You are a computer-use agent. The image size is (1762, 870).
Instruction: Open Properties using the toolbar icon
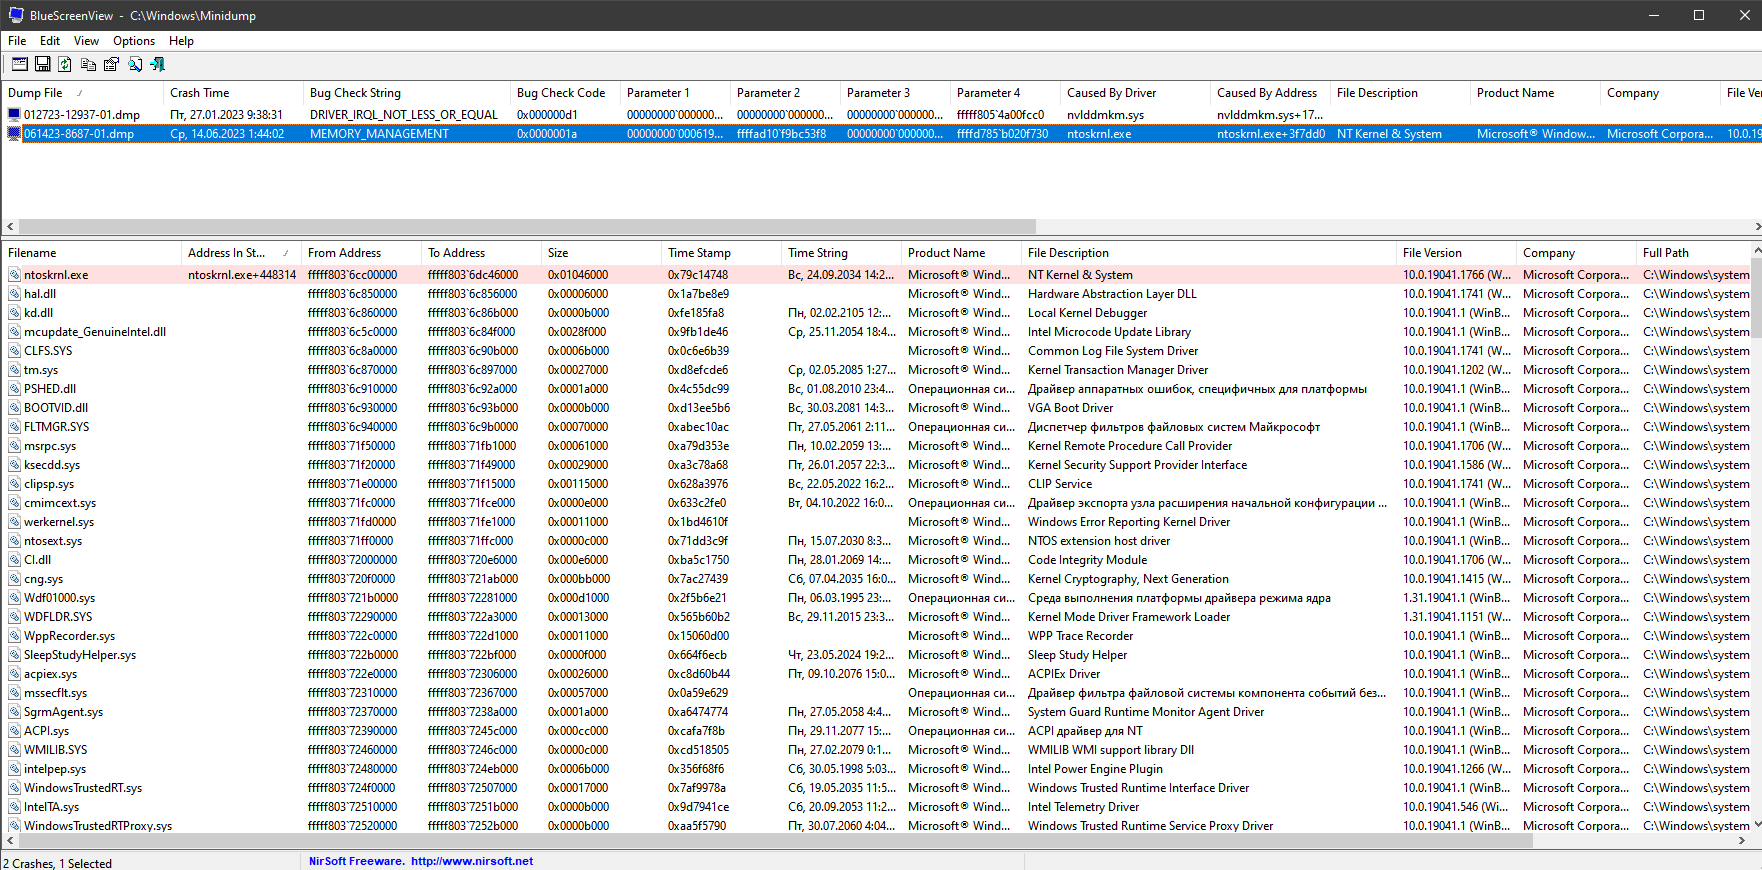click(111, 64)
